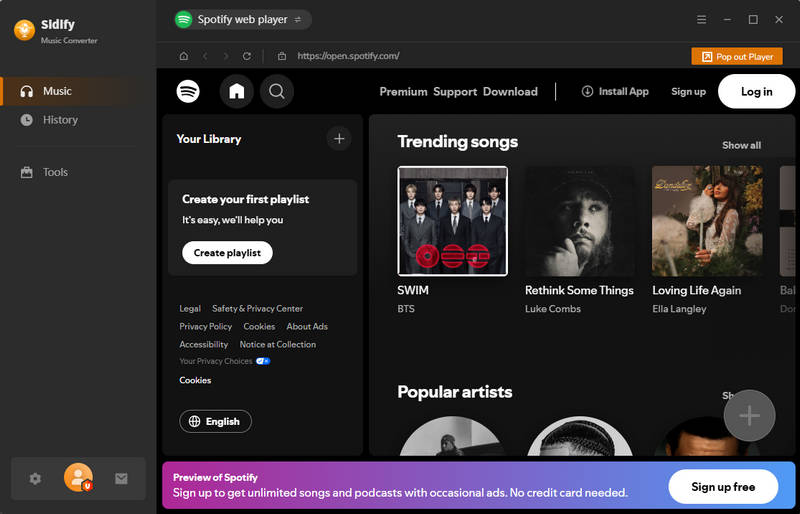Select second popular artist with braids thumbnail
This screenshot has width=800, height=514.
(580, 436)
